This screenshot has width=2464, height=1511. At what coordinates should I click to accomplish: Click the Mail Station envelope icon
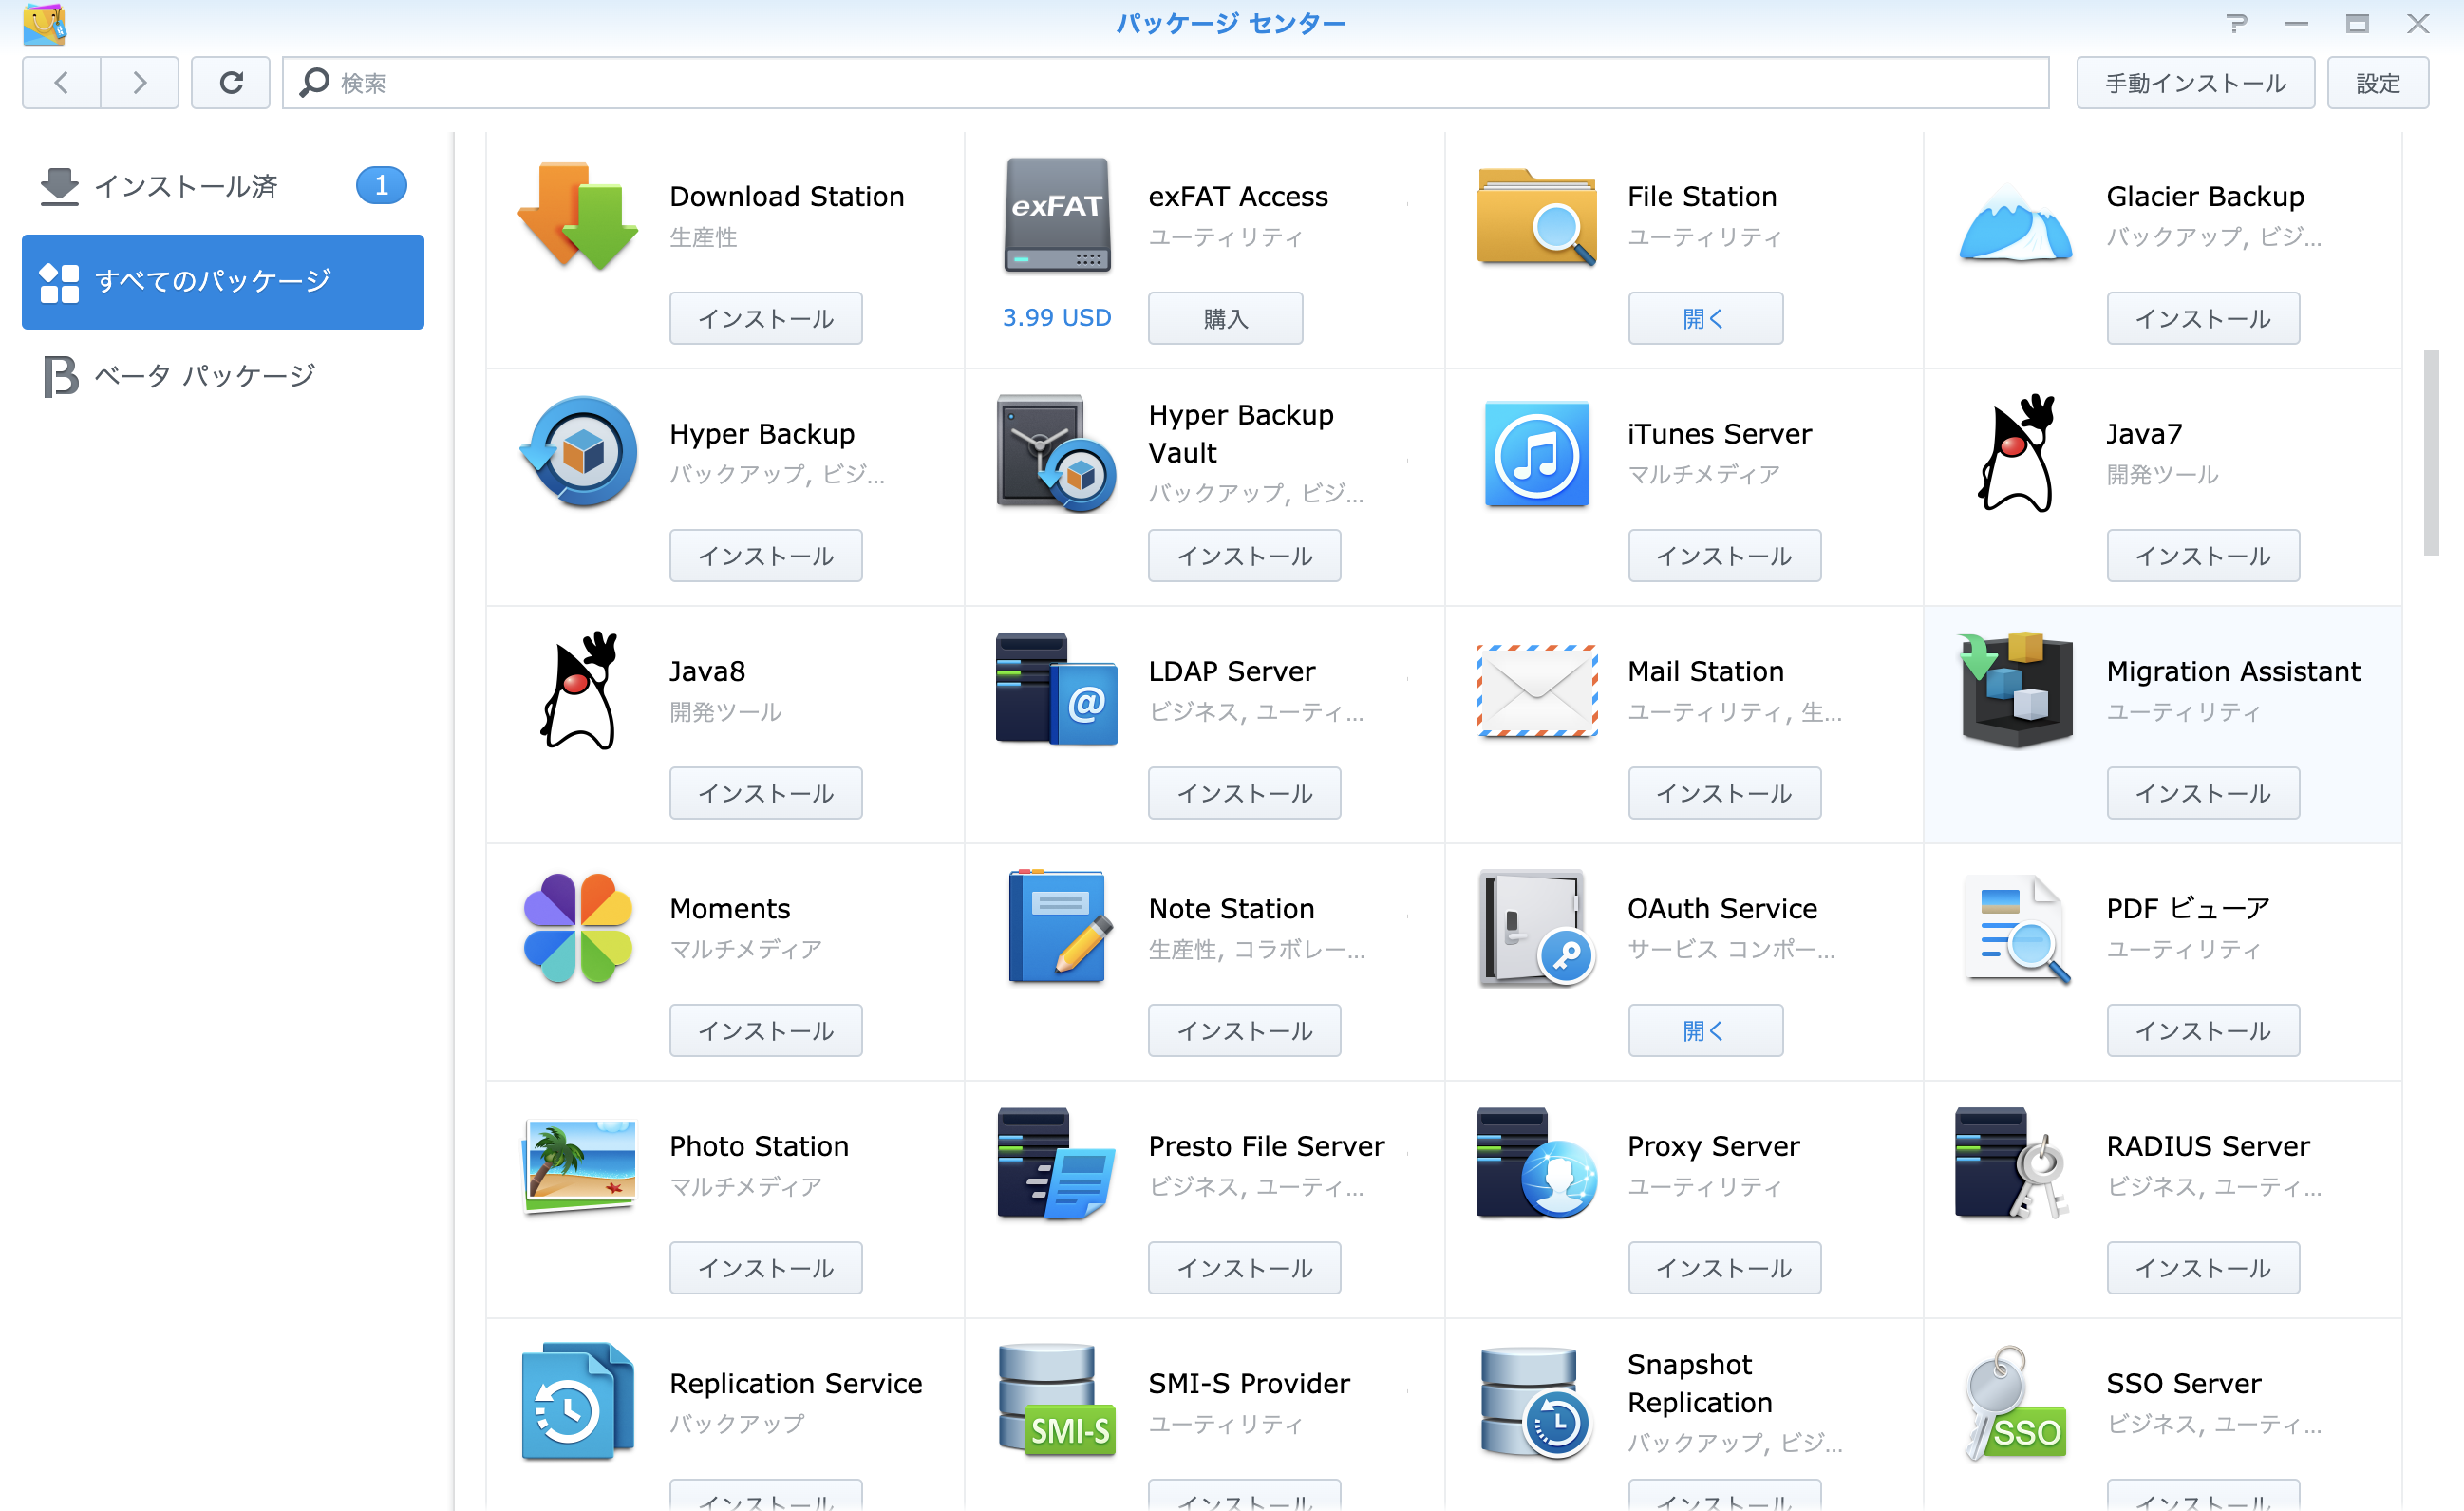point(1537,691)
